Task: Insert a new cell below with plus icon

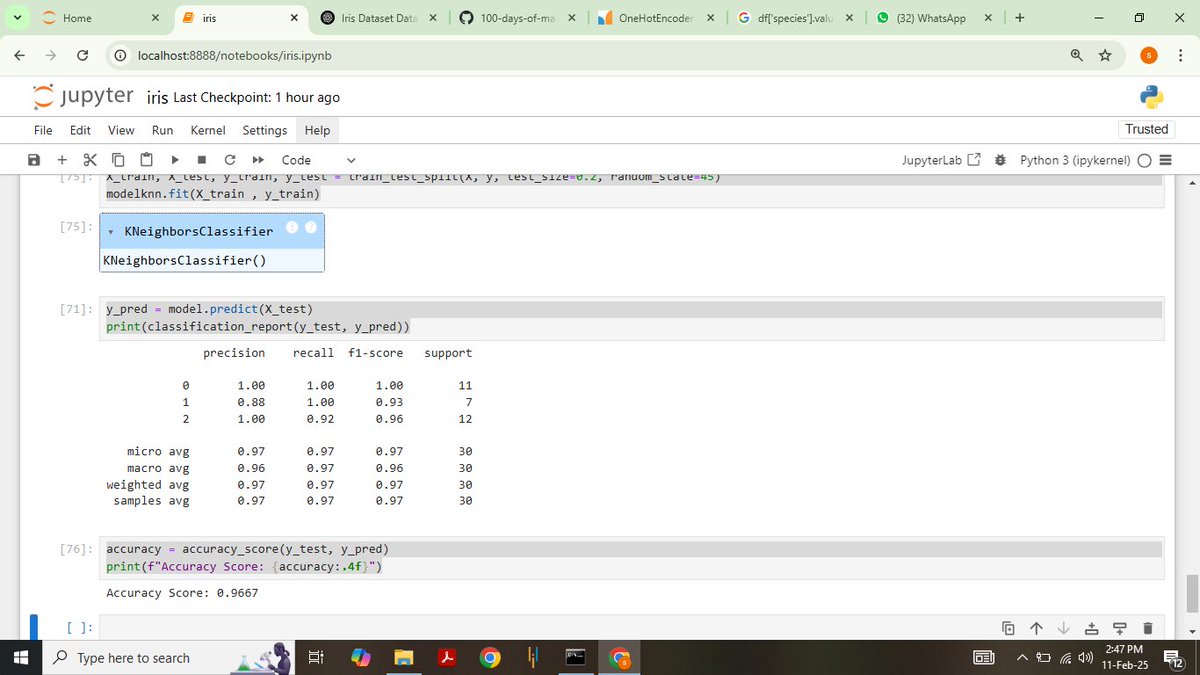Action: (62, 160)
